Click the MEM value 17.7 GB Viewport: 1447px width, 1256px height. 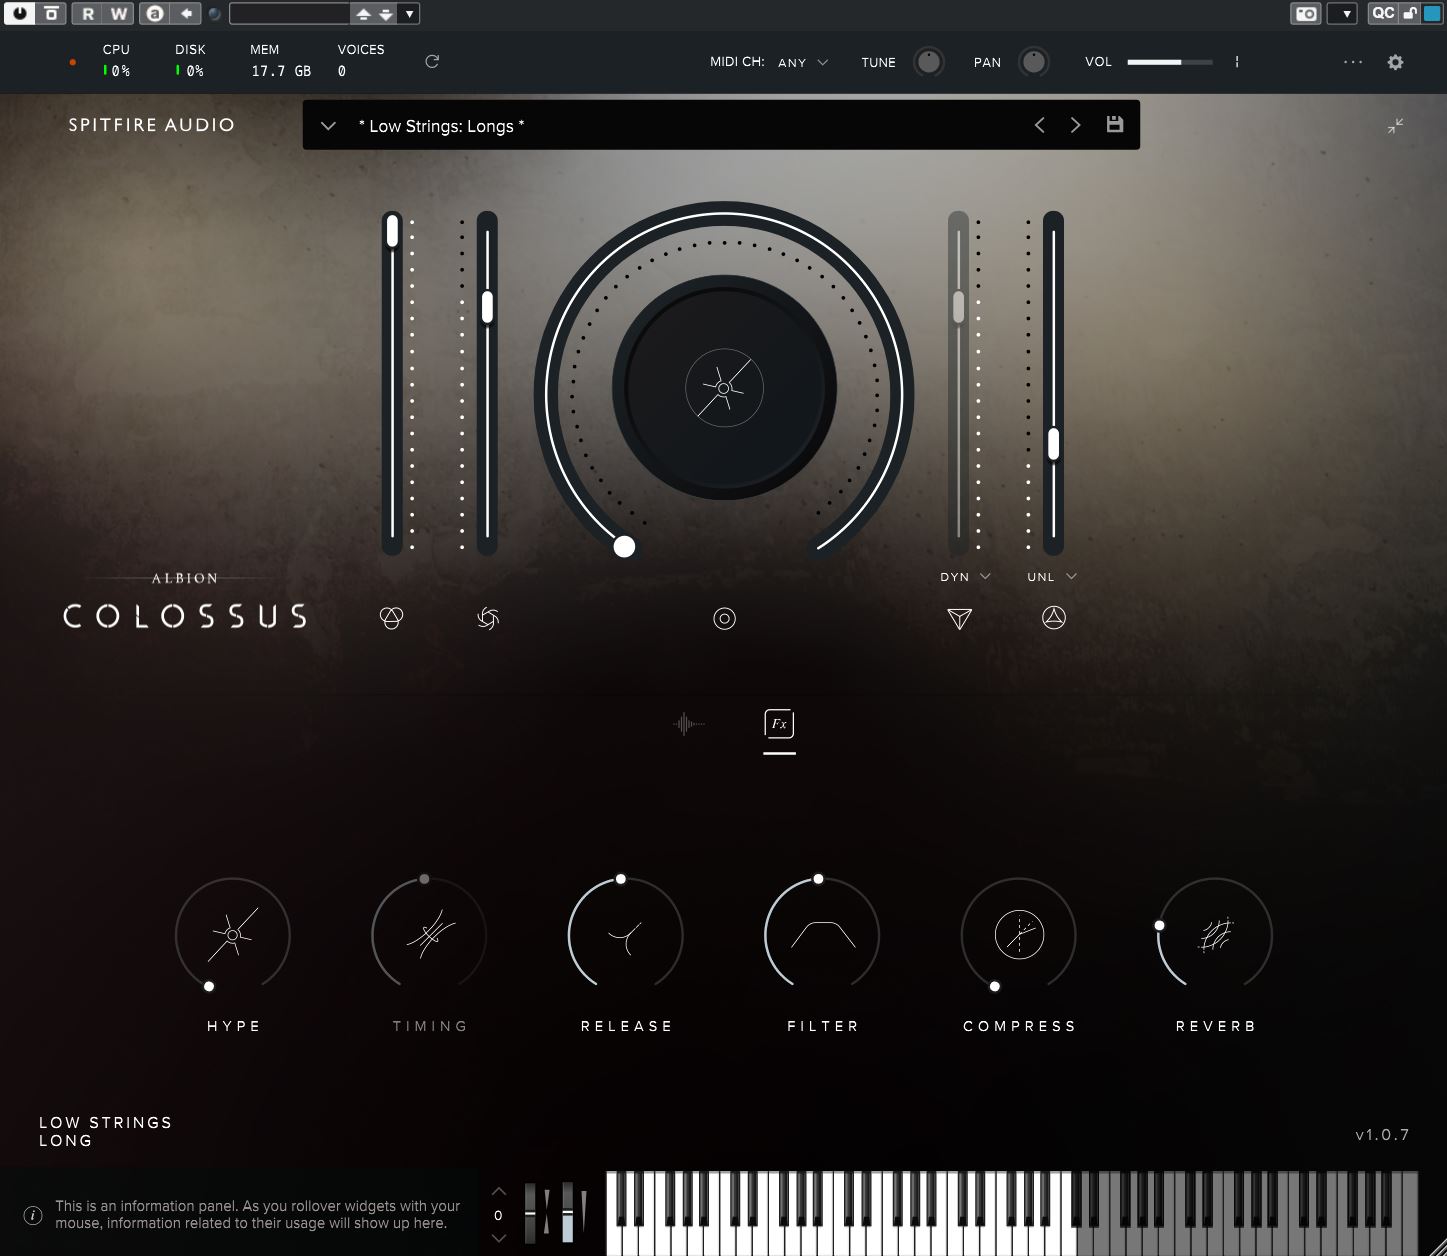(x=281, y=71)
